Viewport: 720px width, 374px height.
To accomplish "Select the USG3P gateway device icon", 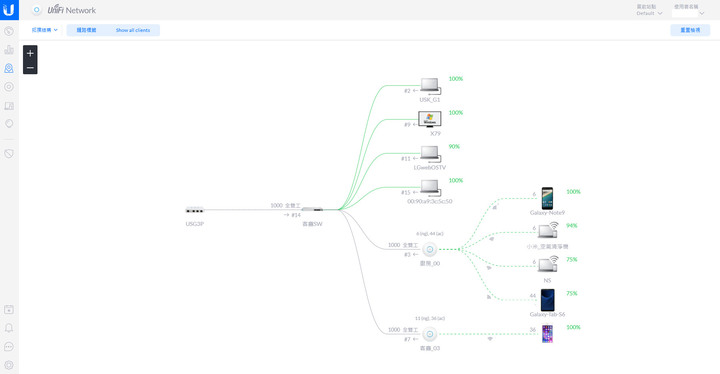I will point(195,210).
